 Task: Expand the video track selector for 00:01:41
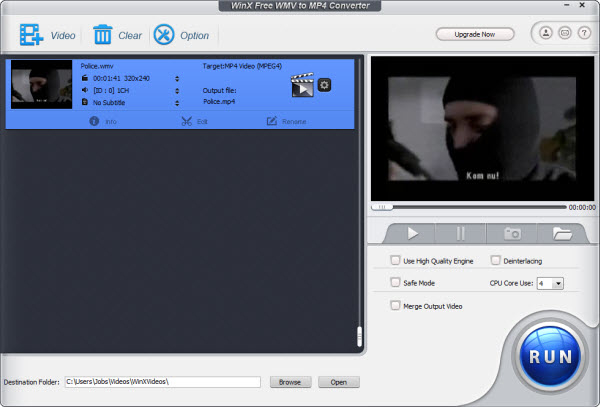coord(177,78)
